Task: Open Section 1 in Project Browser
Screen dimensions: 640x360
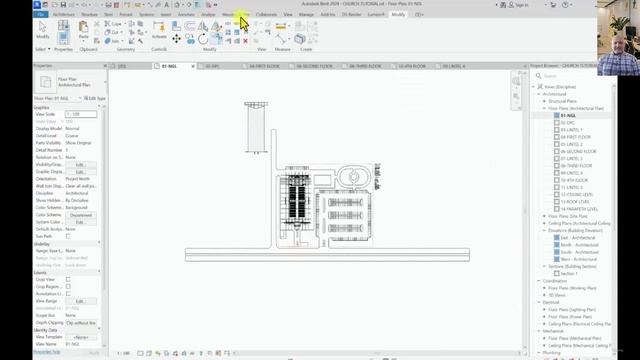Action: tap(569, 273)
